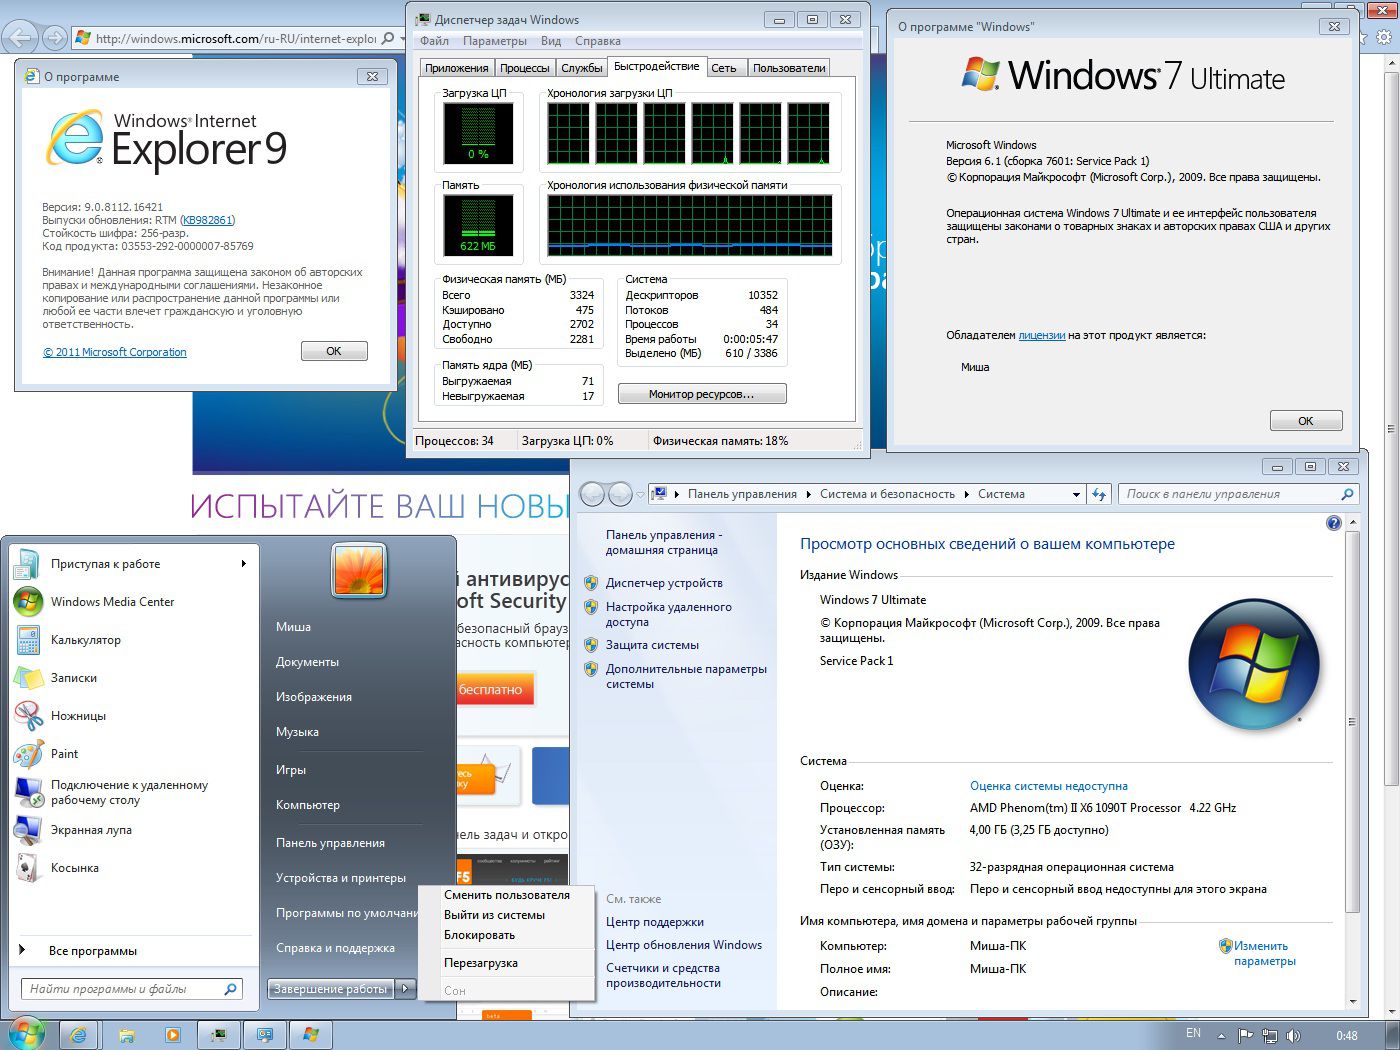Open Параметры menu in Task Manager

click(x=495, y=41)
